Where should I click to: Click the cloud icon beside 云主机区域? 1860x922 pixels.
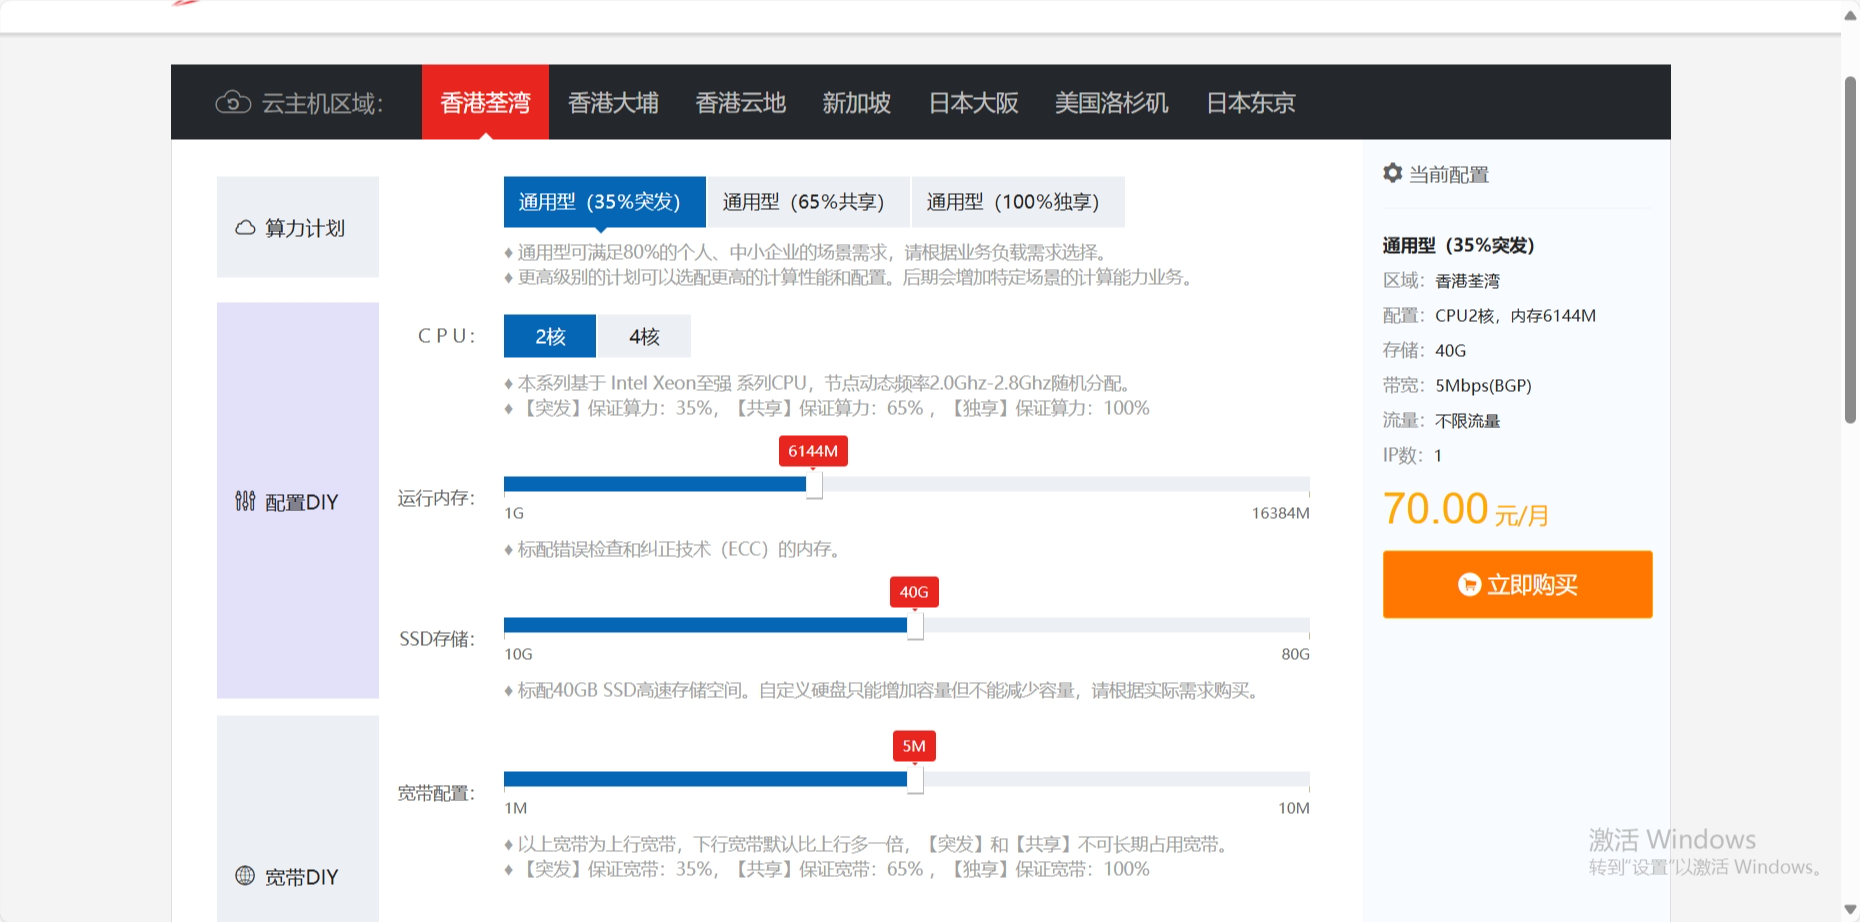[x=234, y=101]
